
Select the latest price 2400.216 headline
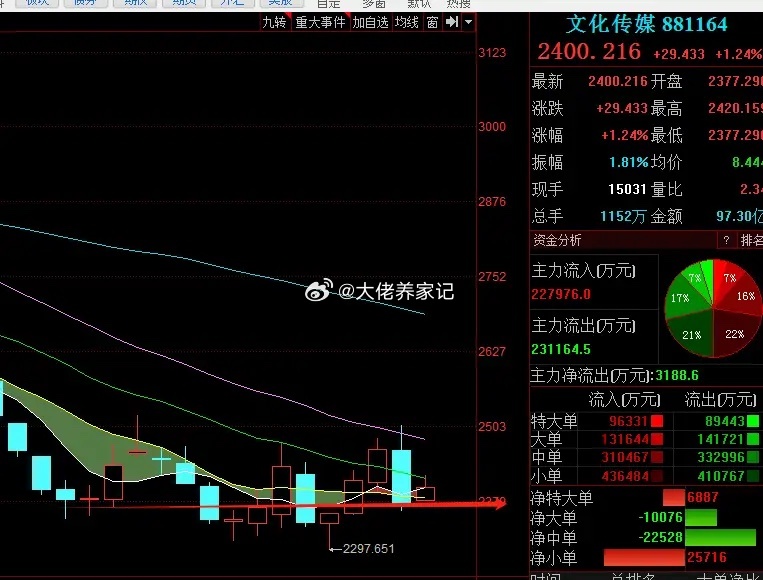tap(589, 52)
